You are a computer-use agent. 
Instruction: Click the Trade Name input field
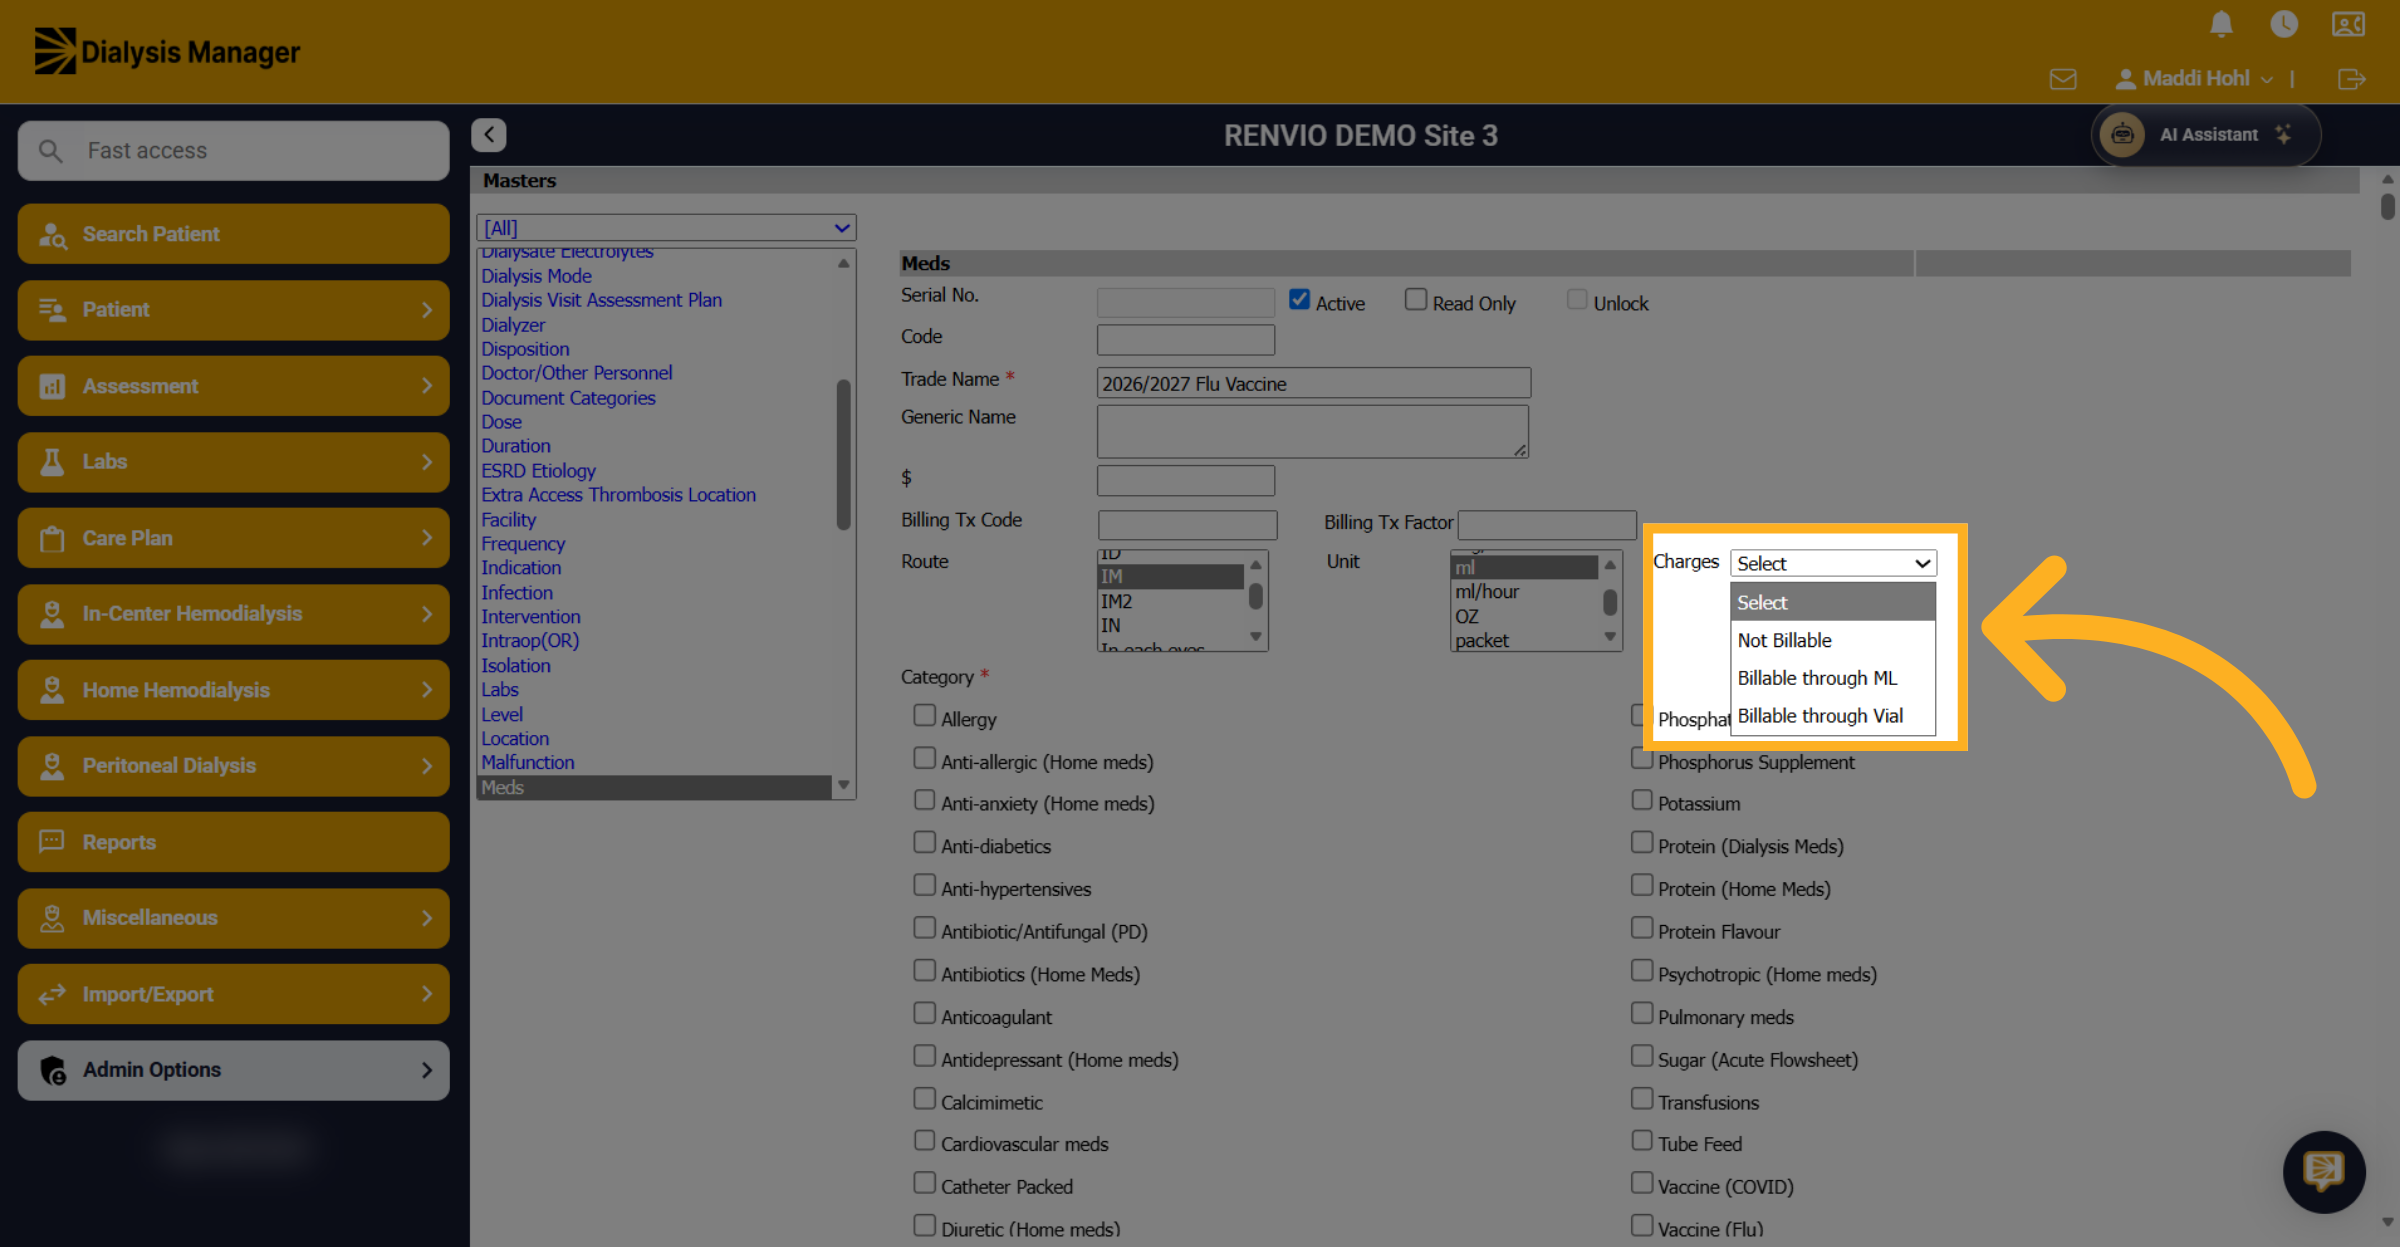click(1313, 383)
